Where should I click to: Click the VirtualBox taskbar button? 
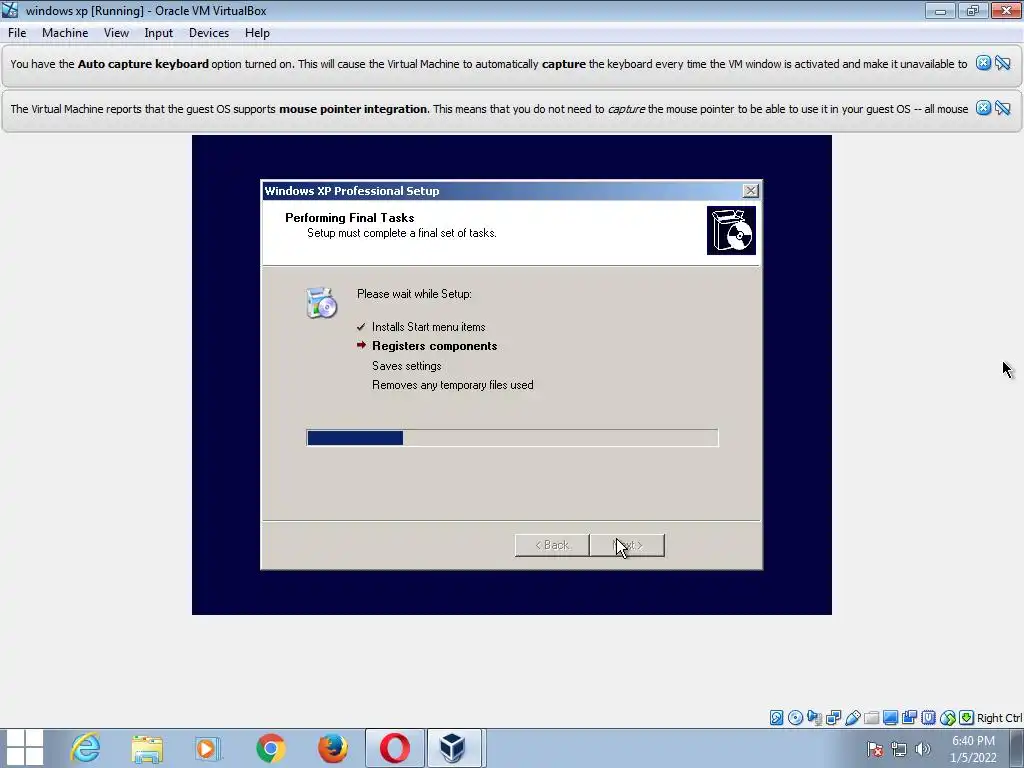(x=455, y=748)
